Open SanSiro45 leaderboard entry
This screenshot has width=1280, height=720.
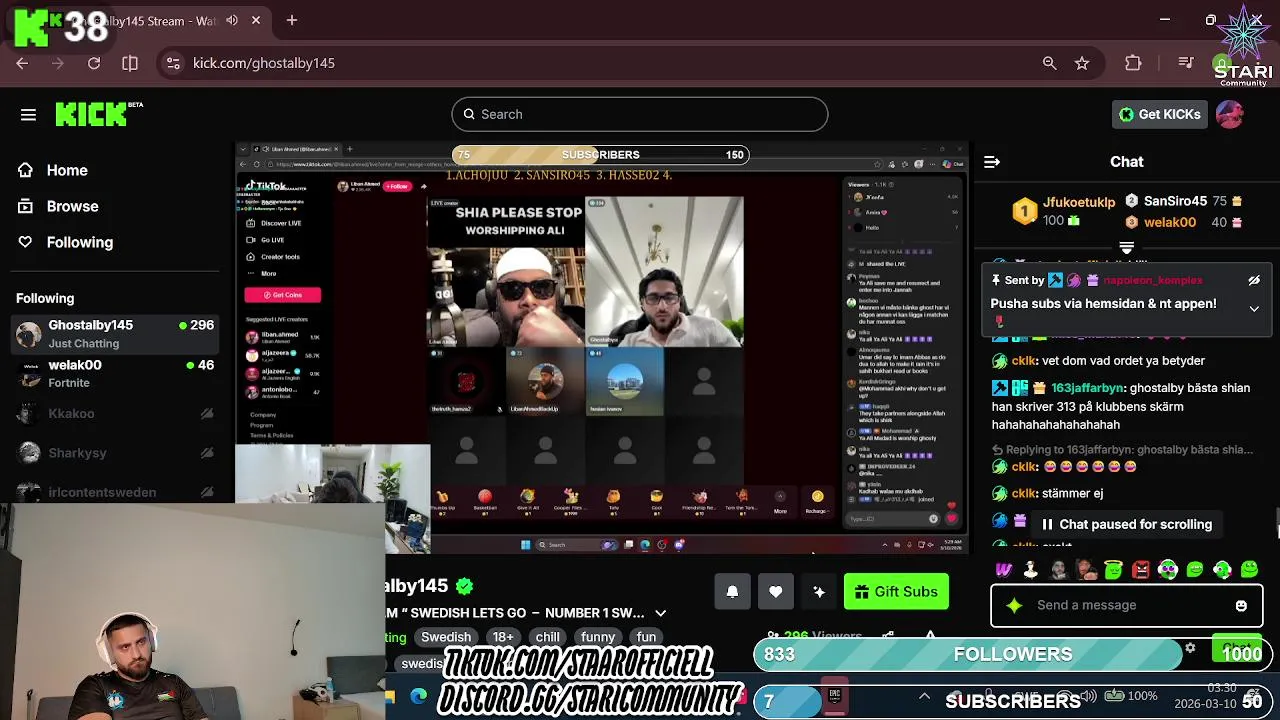coord(1184,201)
